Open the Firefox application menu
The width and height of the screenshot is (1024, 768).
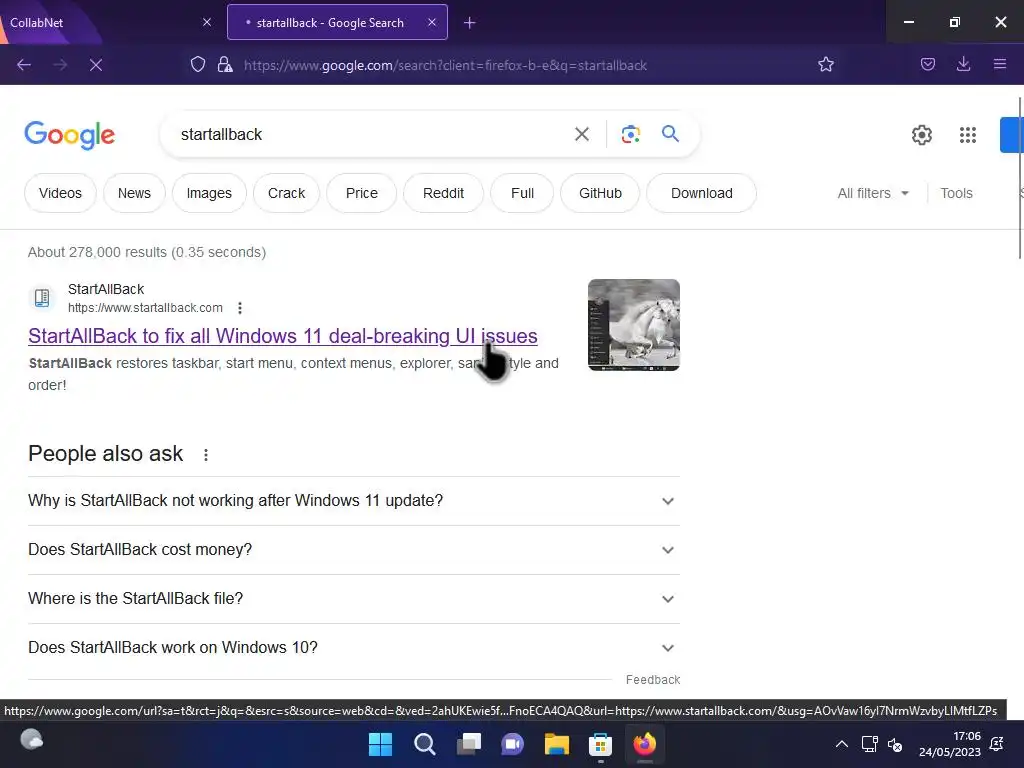(x=1000, y=64)
